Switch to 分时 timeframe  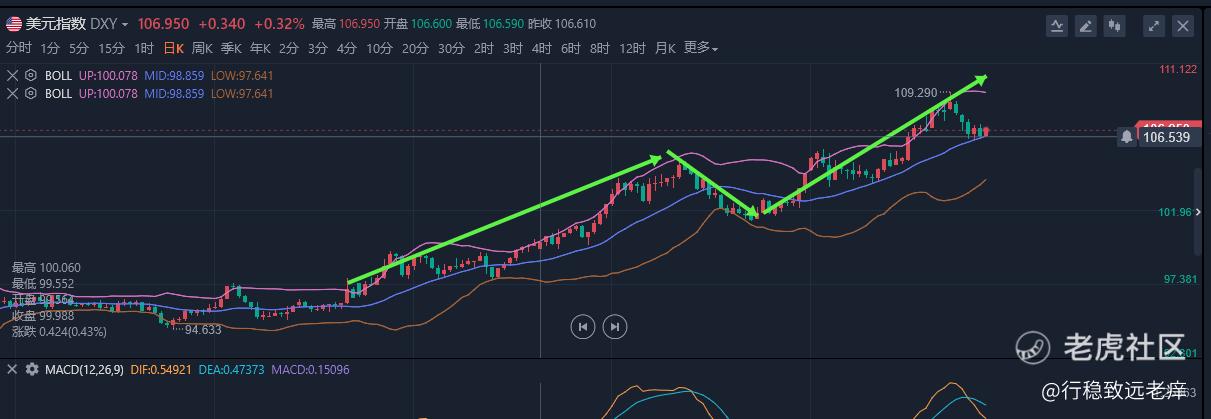pyautogui.click(x=19, y=47)
